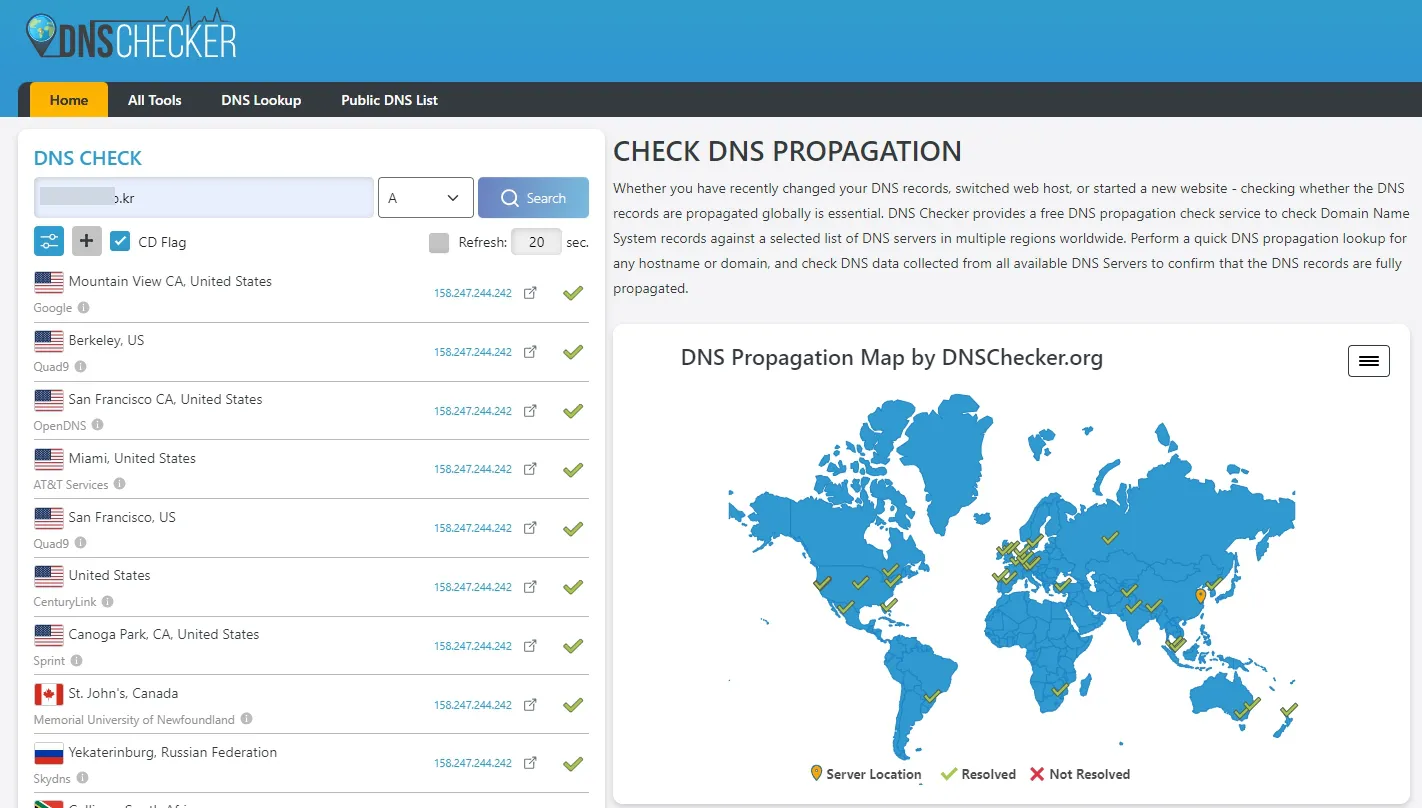Click the Canada flag beside St. John's

pos(49,694)
